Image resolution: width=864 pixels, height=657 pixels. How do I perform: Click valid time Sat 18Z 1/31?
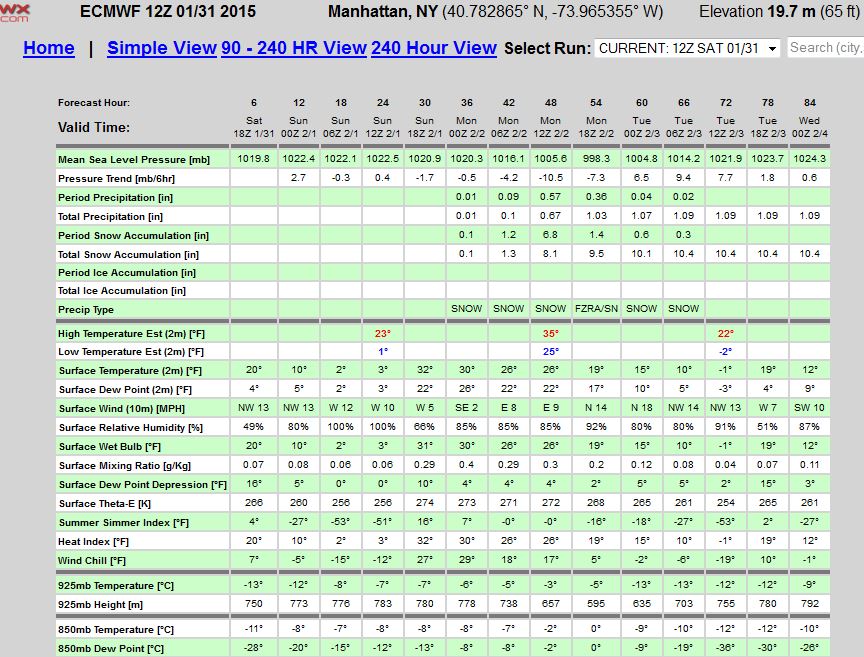[253, 127]
